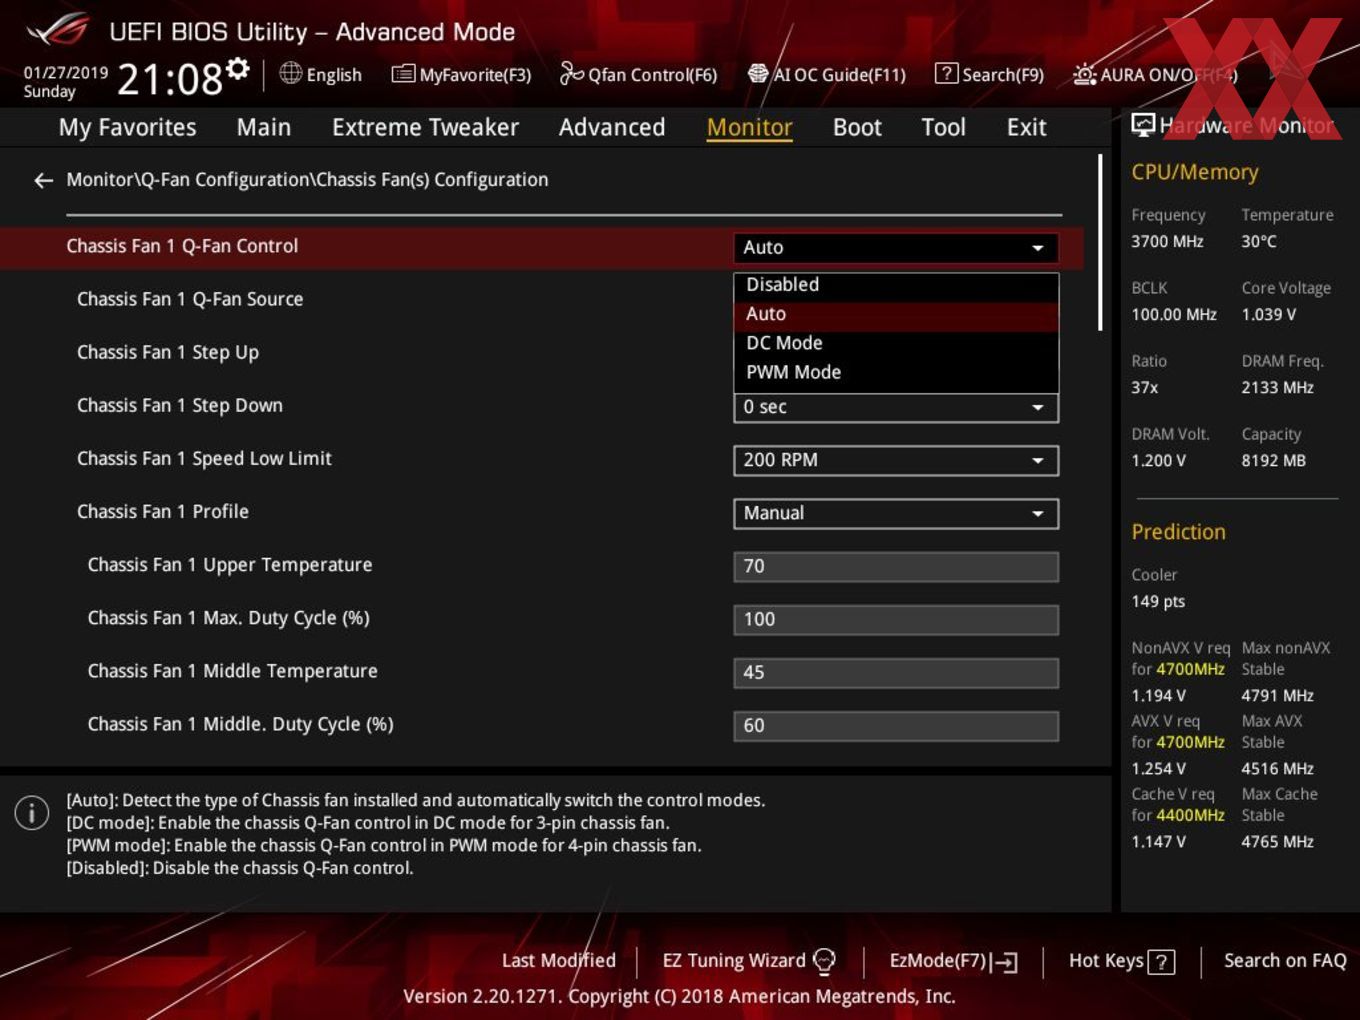The image size is (1360, 1020).
Task: Launch AI OC Guide(F11)
Action: [827, 74]
